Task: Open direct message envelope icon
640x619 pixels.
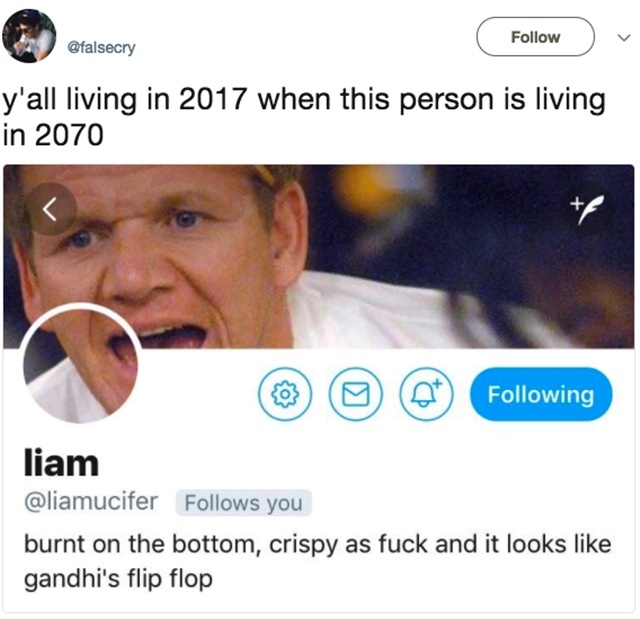Action: [x=356, y=394]
